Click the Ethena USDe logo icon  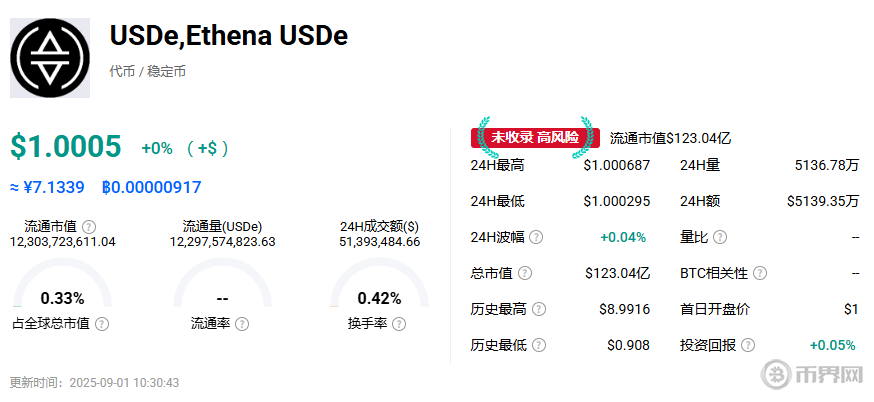50,57
